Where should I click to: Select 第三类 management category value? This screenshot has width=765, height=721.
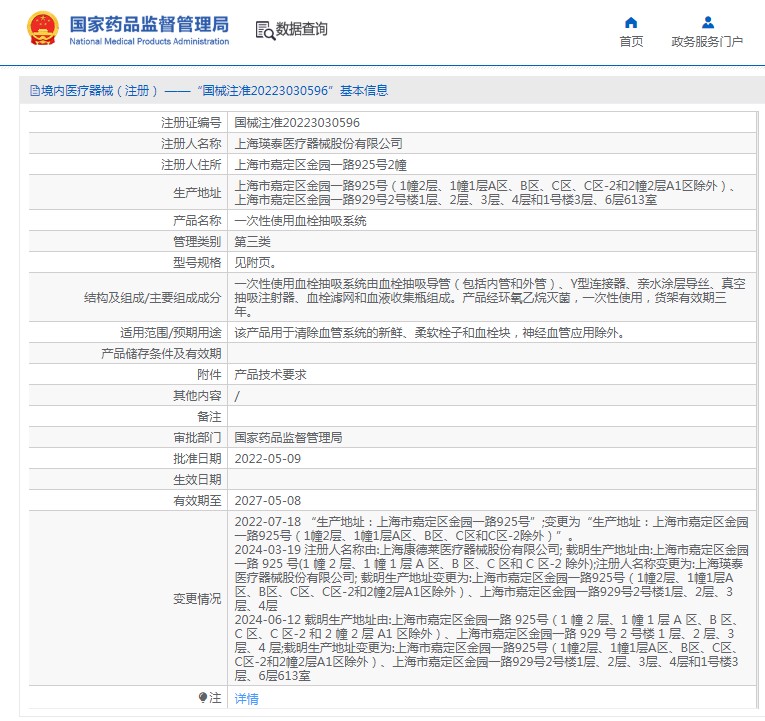[x=252, y=241]
